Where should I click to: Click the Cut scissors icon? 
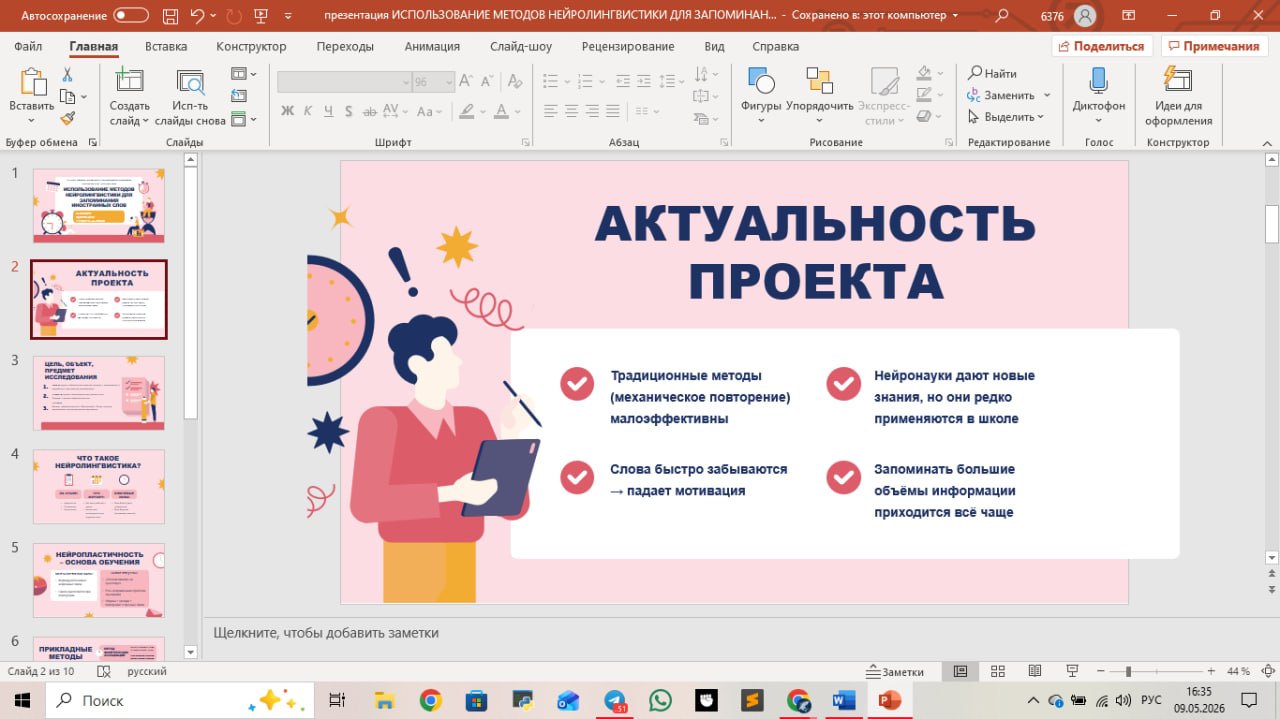coord(67,75)
